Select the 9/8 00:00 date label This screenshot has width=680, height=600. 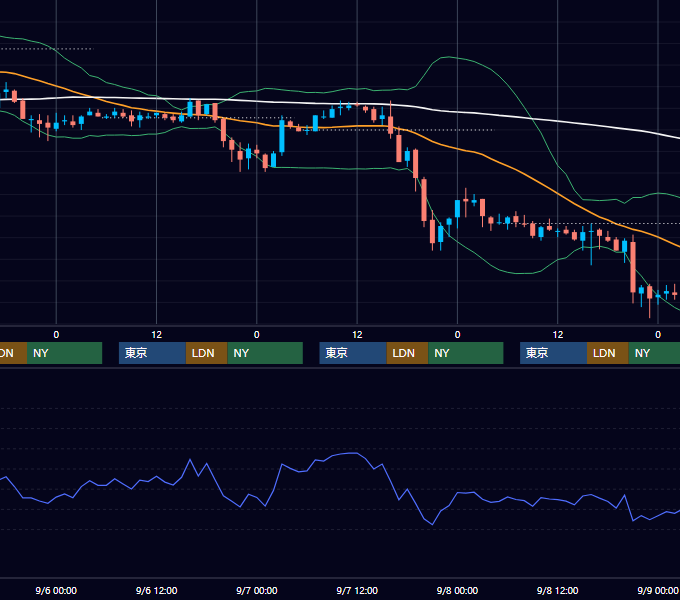[457, 590]
